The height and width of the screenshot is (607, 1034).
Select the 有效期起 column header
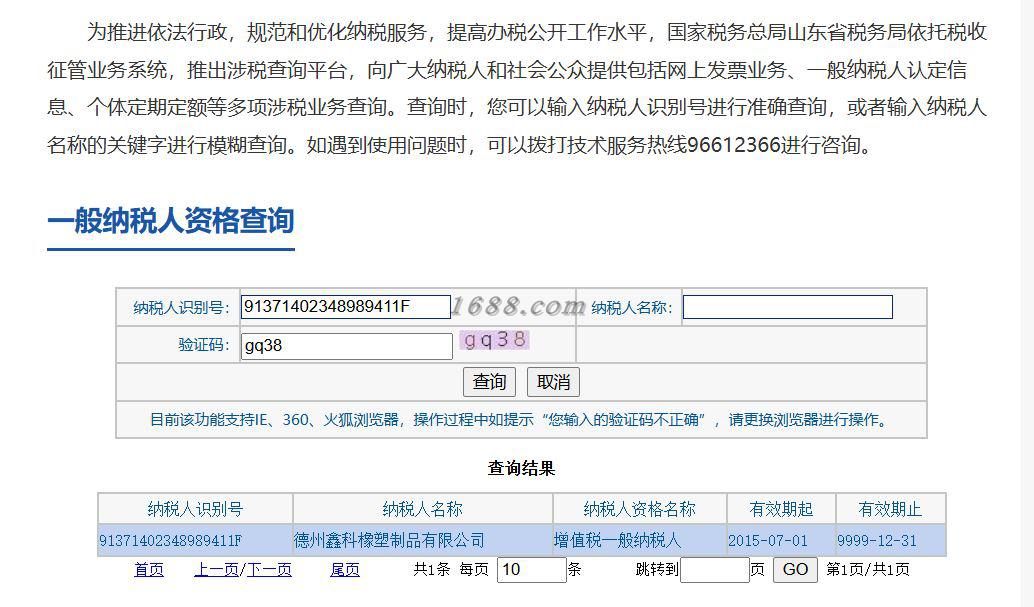tap(781, 509)
